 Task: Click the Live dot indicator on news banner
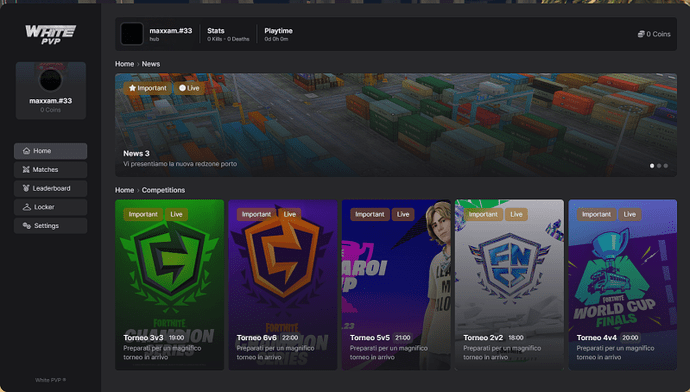pos(182,88)
